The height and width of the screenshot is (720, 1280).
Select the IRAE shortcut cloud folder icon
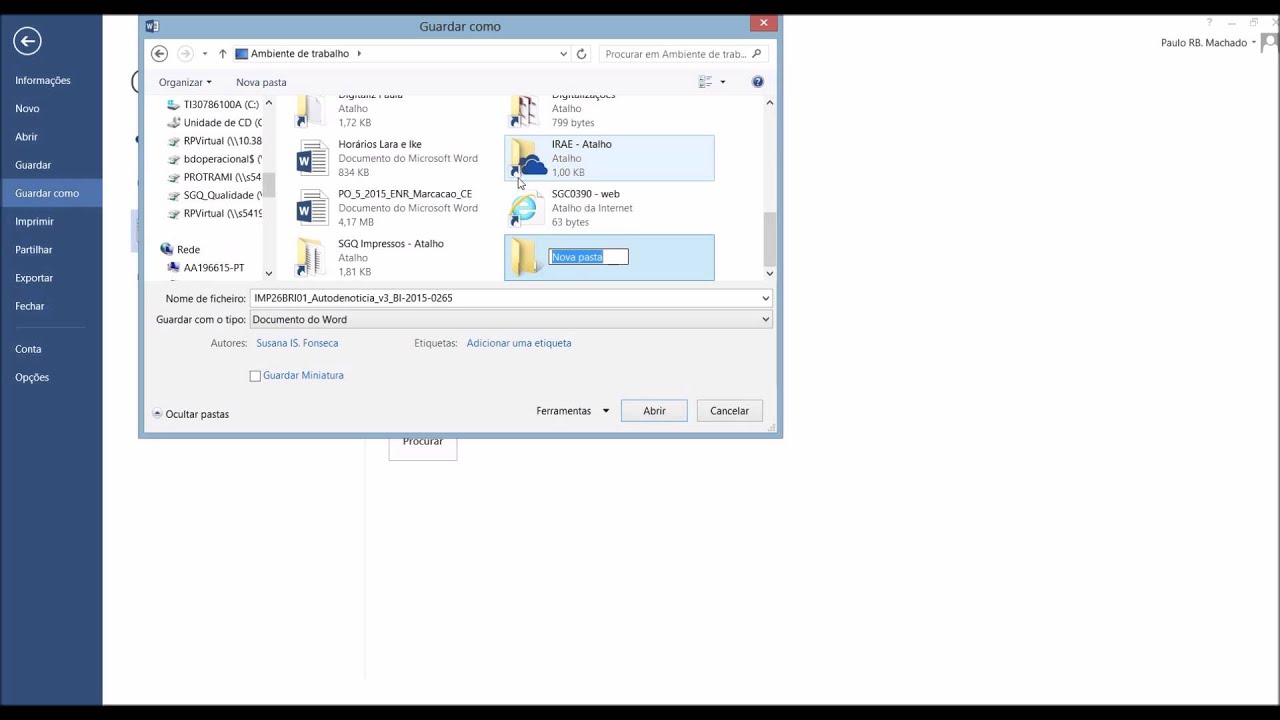[528, 158]
